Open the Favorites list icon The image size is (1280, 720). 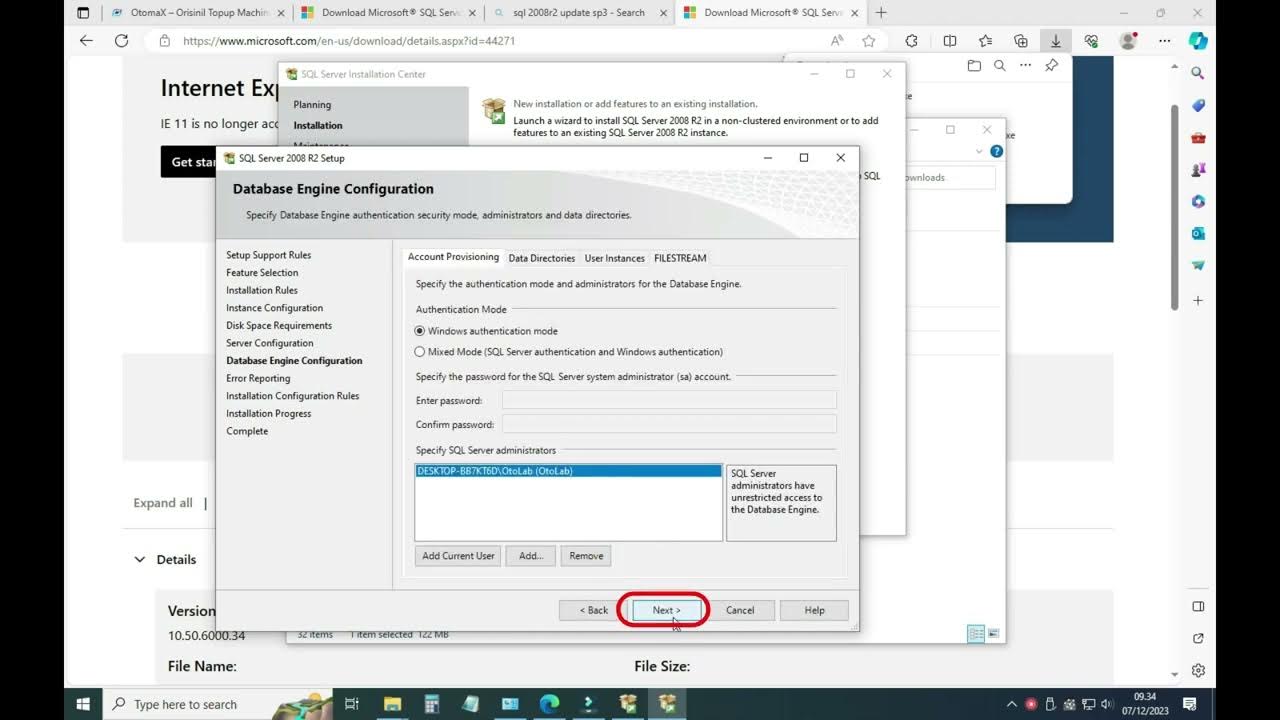coord(985,41)
